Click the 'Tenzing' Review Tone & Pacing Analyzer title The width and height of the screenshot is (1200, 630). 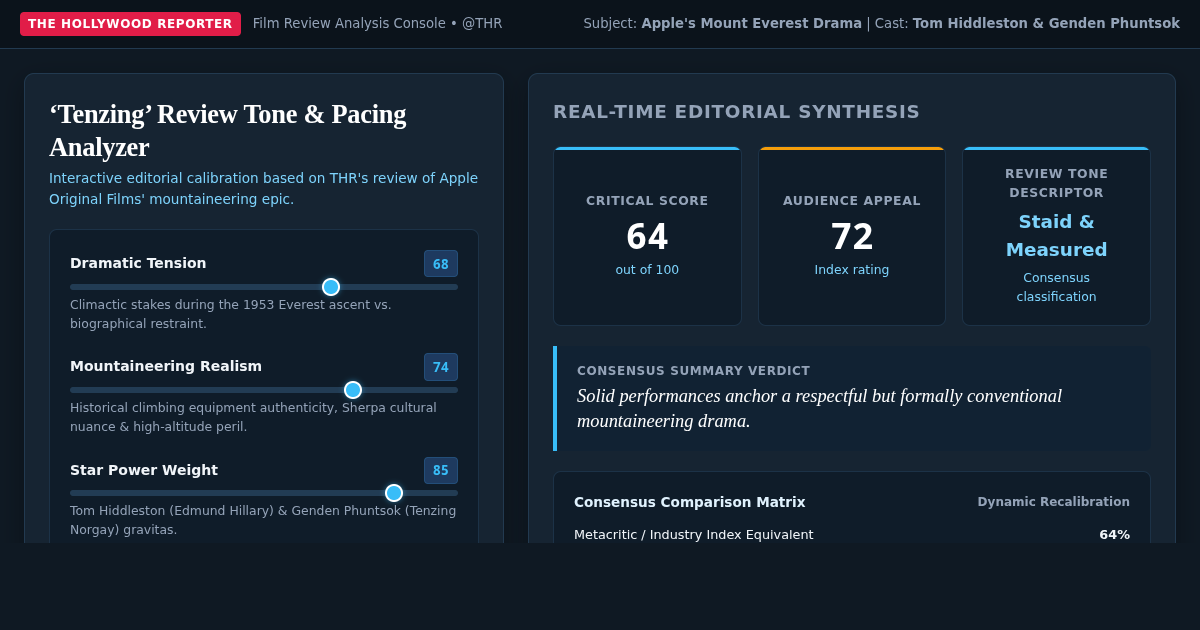pos(228,130)
